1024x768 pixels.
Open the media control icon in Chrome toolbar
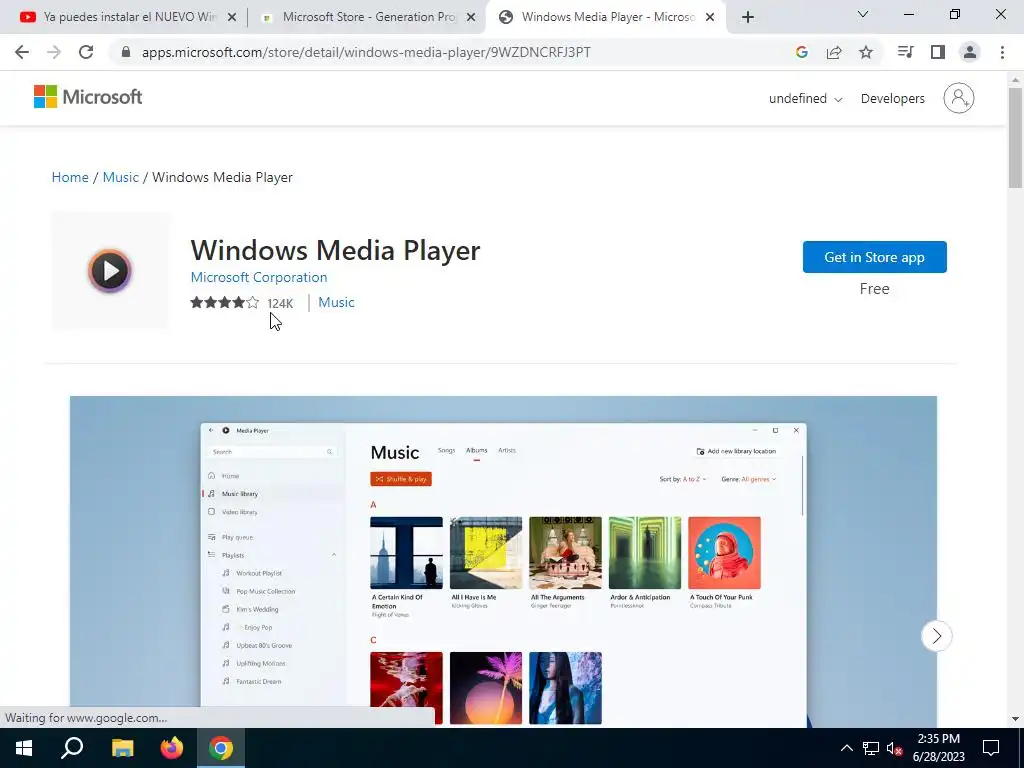tap(905, 52)
